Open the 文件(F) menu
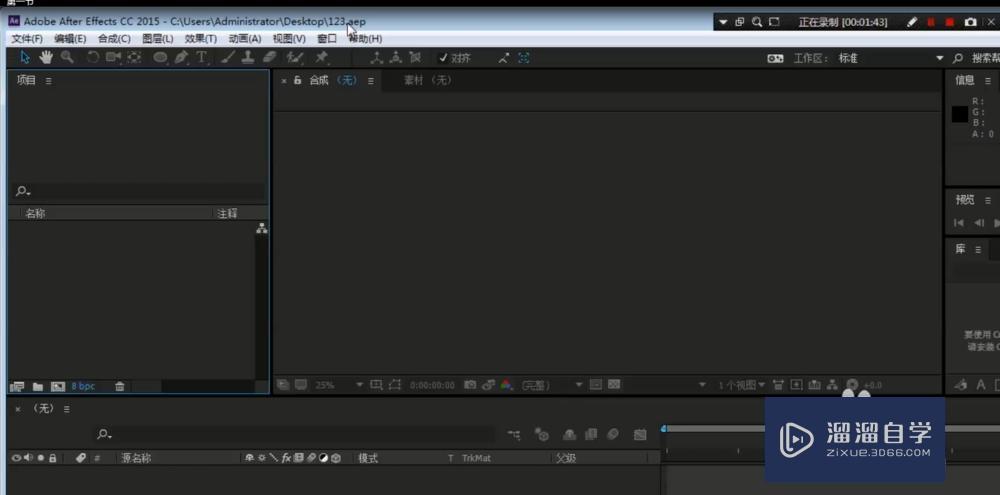1000x495 pixels. [27, 39]
